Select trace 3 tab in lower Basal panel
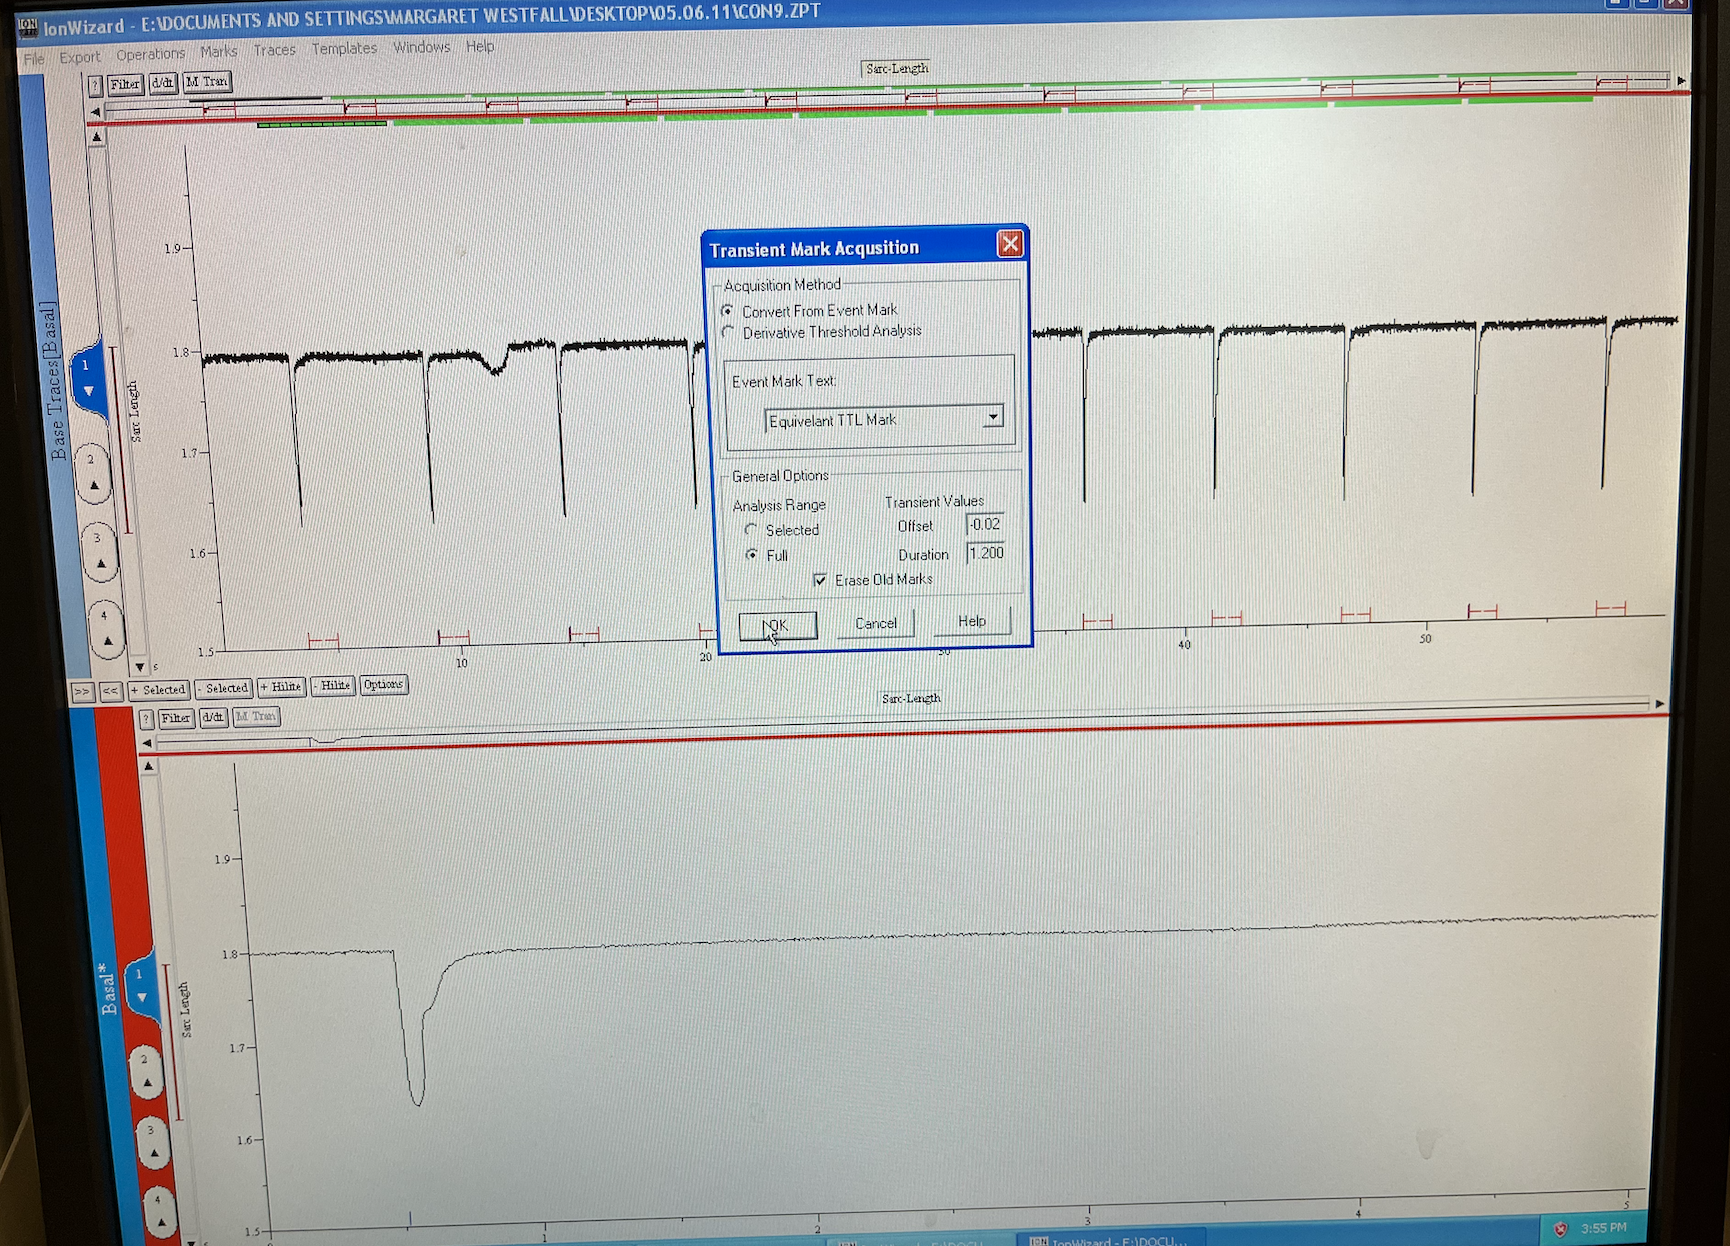This screenshot has height=1246, width=1730. click(x=152, y=1143)
